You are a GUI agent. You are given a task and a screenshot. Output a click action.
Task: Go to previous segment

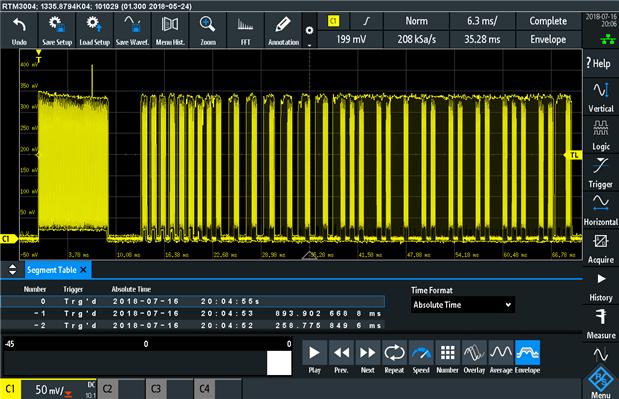coord(341,358)
